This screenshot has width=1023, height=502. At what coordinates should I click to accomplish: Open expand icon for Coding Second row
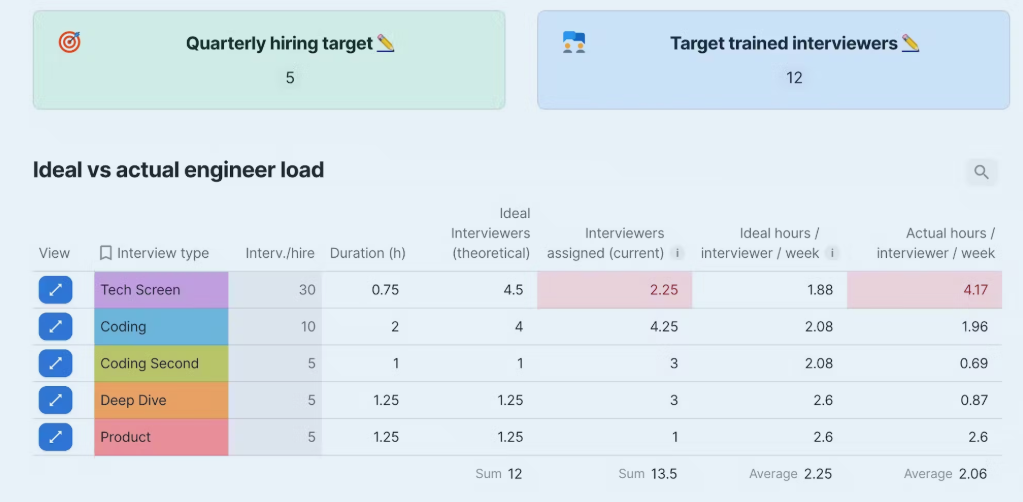55,364
